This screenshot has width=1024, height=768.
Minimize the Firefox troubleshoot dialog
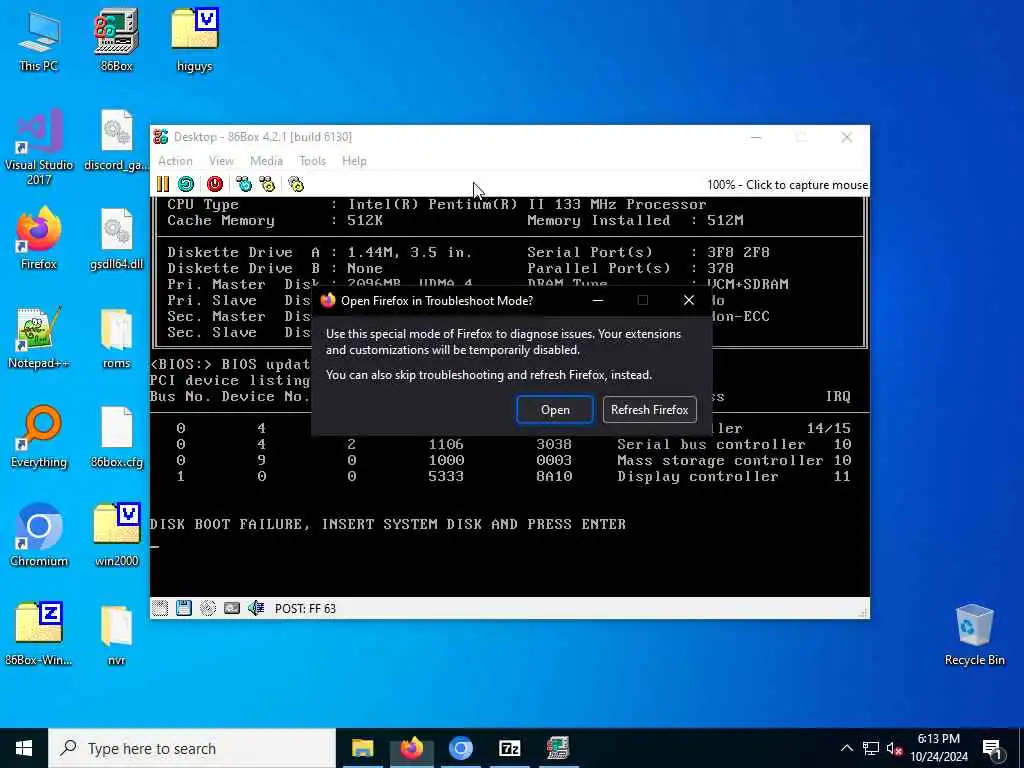[x=598, y=300]
